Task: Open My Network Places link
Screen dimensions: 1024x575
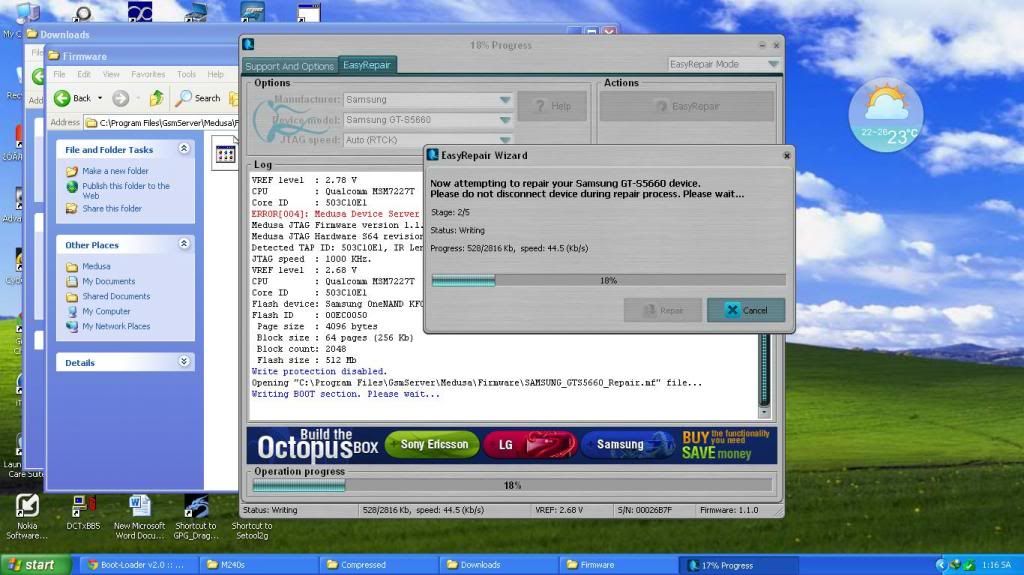Action: 116,327
